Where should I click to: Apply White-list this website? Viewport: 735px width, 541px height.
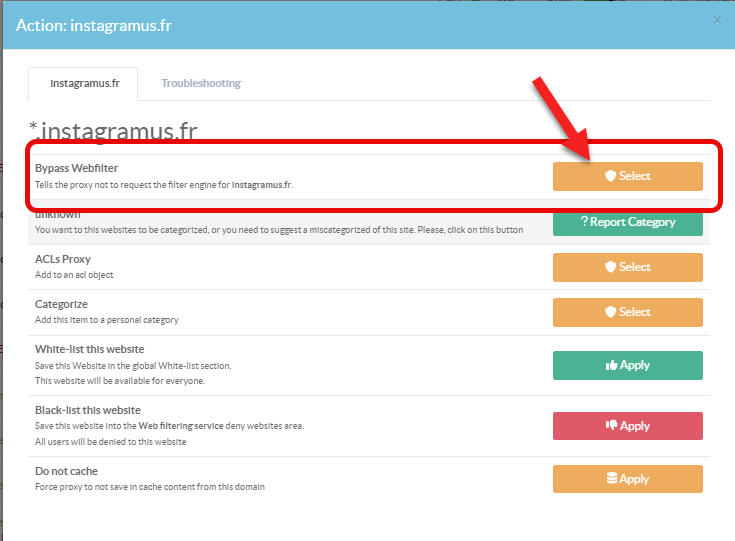pos(628,365)
